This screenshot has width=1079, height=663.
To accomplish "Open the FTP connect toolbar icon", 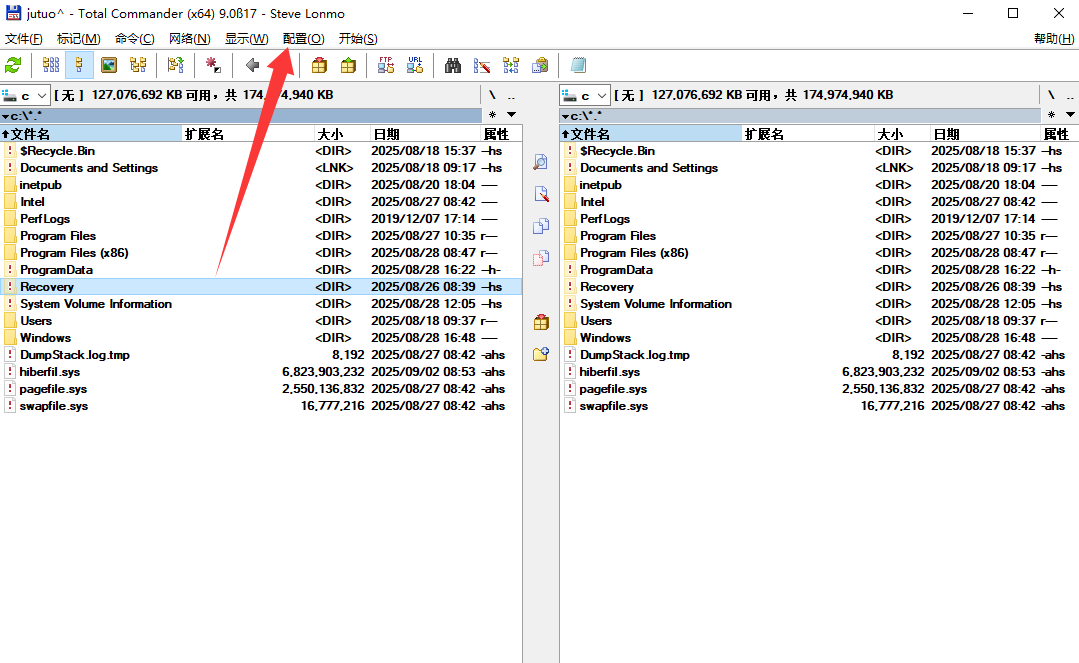I will (385, 65).
